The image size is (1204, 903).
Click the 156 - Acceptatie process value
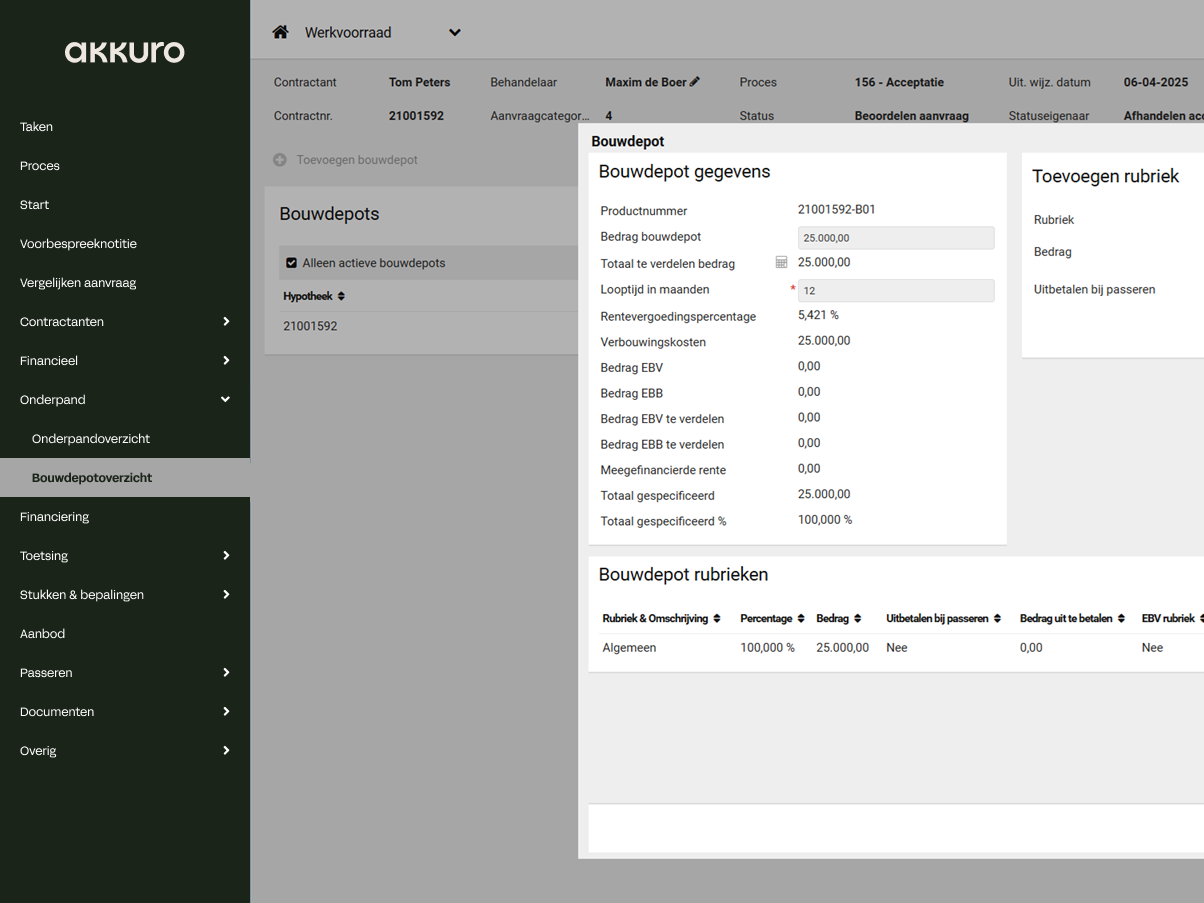[x=899, y=82]
